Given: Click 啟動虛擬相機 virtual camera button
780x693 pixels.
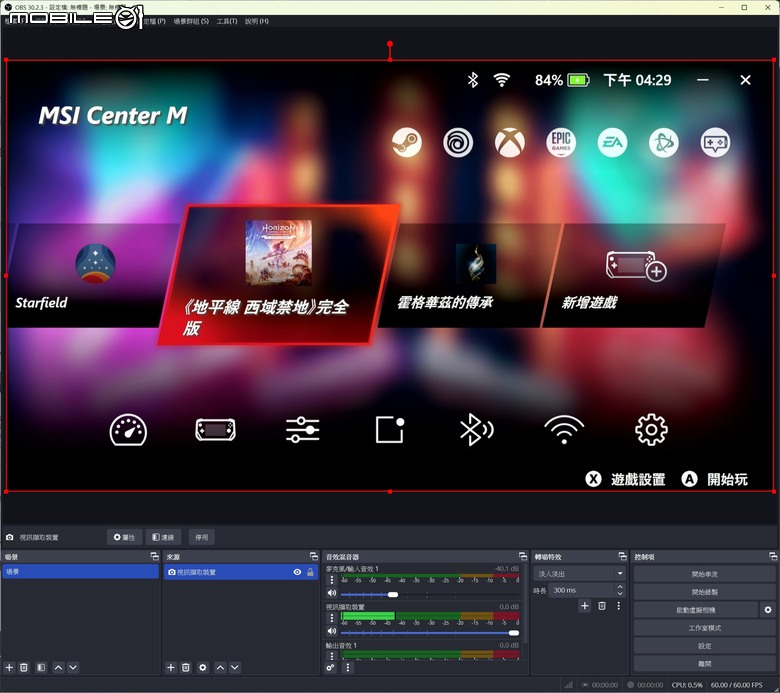Looking at the screenshot, I should [696, 610].
